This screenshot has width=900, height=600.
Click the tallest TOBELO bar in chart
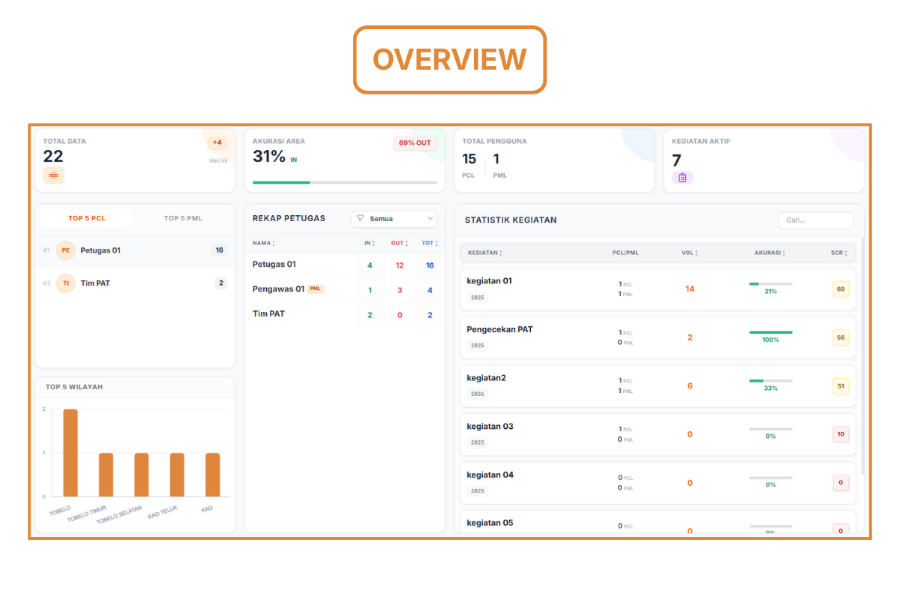(x=70, y=452)
